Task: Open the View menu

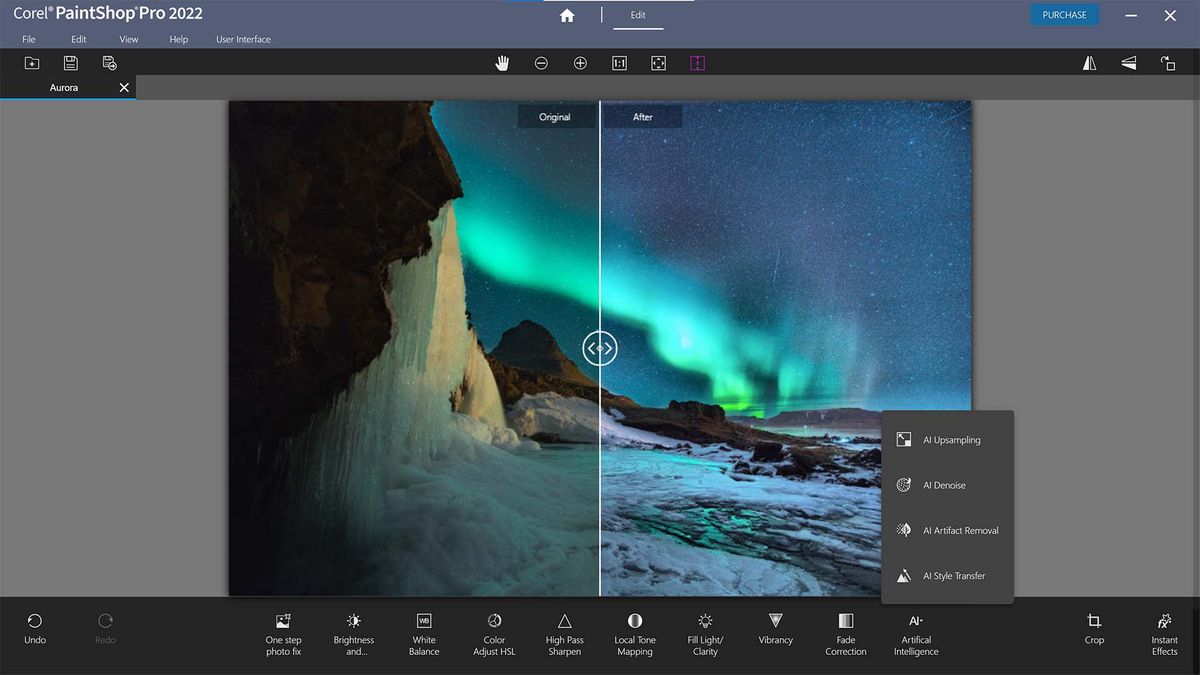Action: [x=128, y=39]
